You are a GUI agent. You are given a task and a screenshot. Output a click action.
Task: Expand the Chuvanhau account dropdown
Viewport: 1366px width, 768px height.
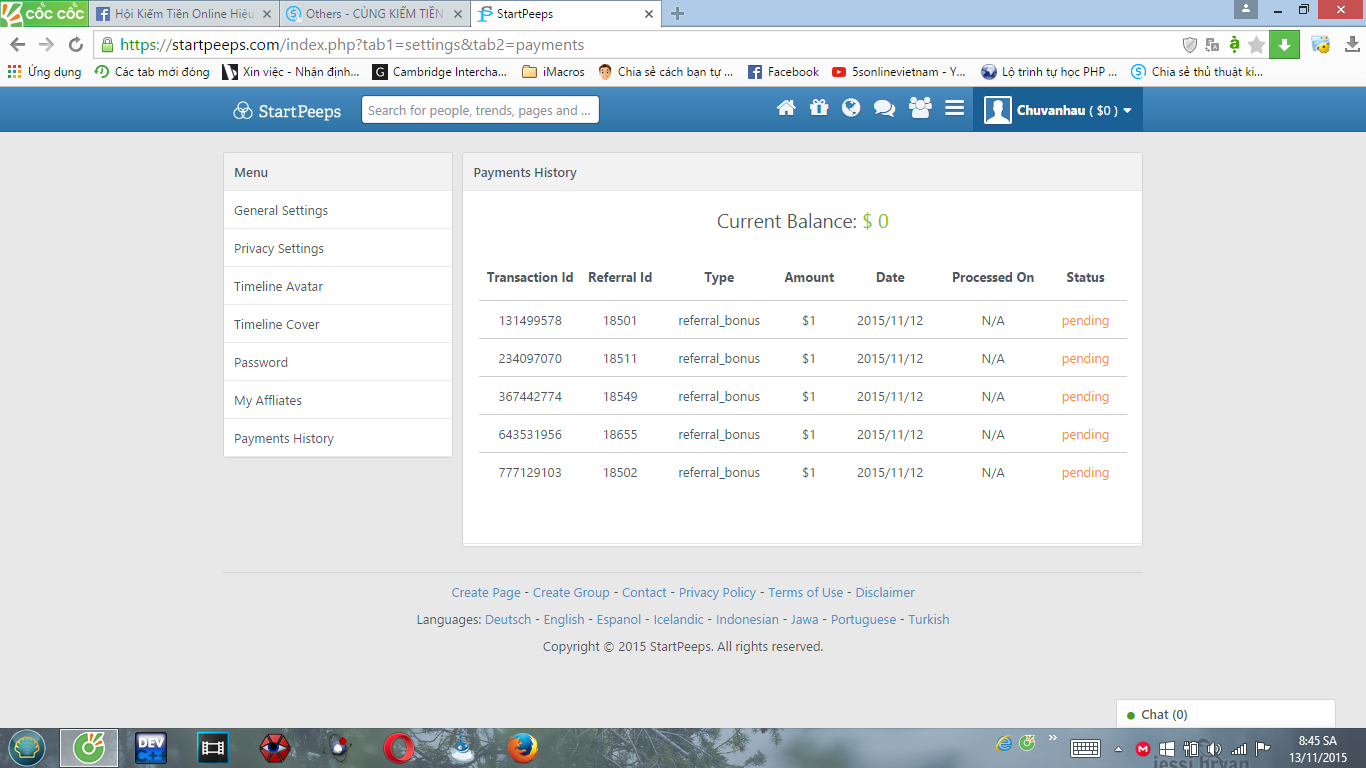tap(1058, 110)
